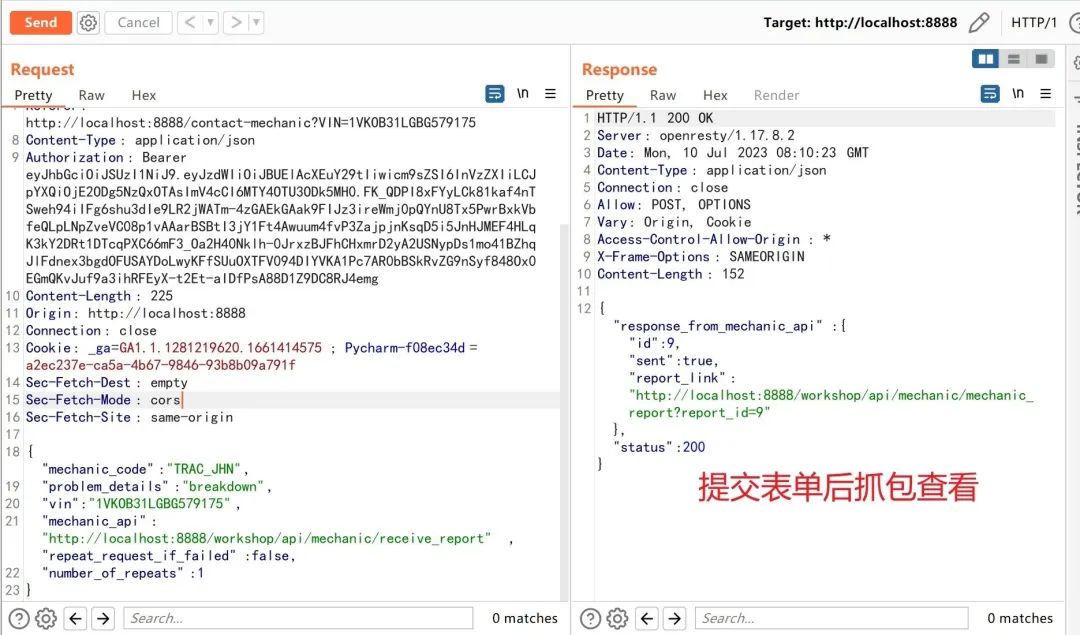This screenshot has width=1080, height=635.
Task: Click the repeat_request_if_failed false line
Action: (169, 555)
